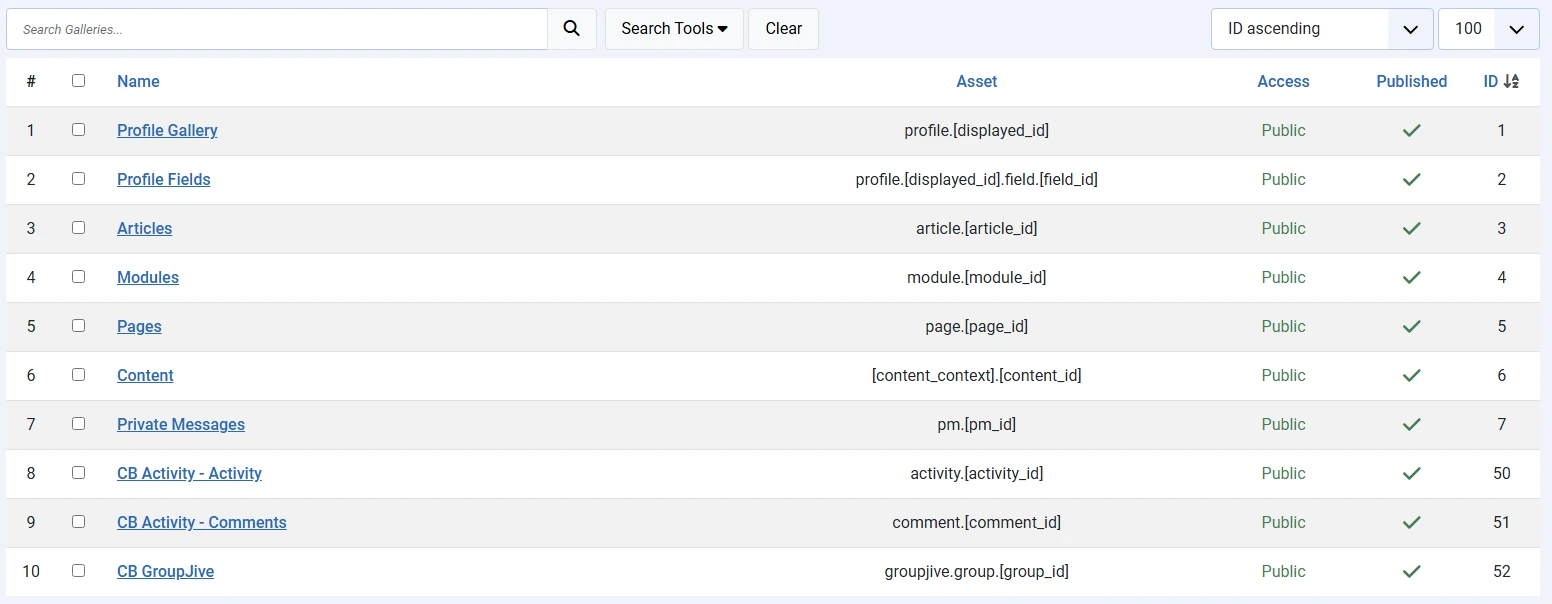Toggle published checkmark for Profile Gallery
This screenshot has width=1552, height=604.
click(x=1411, y=130)
